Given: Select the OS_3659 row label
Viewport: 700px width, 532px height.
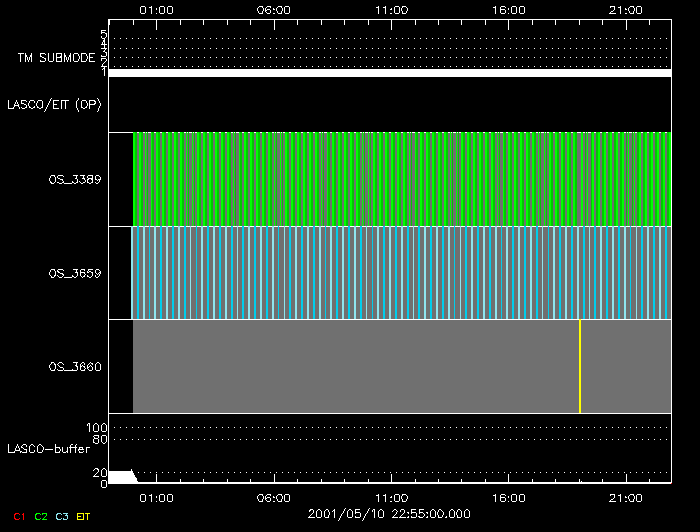Looking at the screenshot, I should [x=74, y=272].
